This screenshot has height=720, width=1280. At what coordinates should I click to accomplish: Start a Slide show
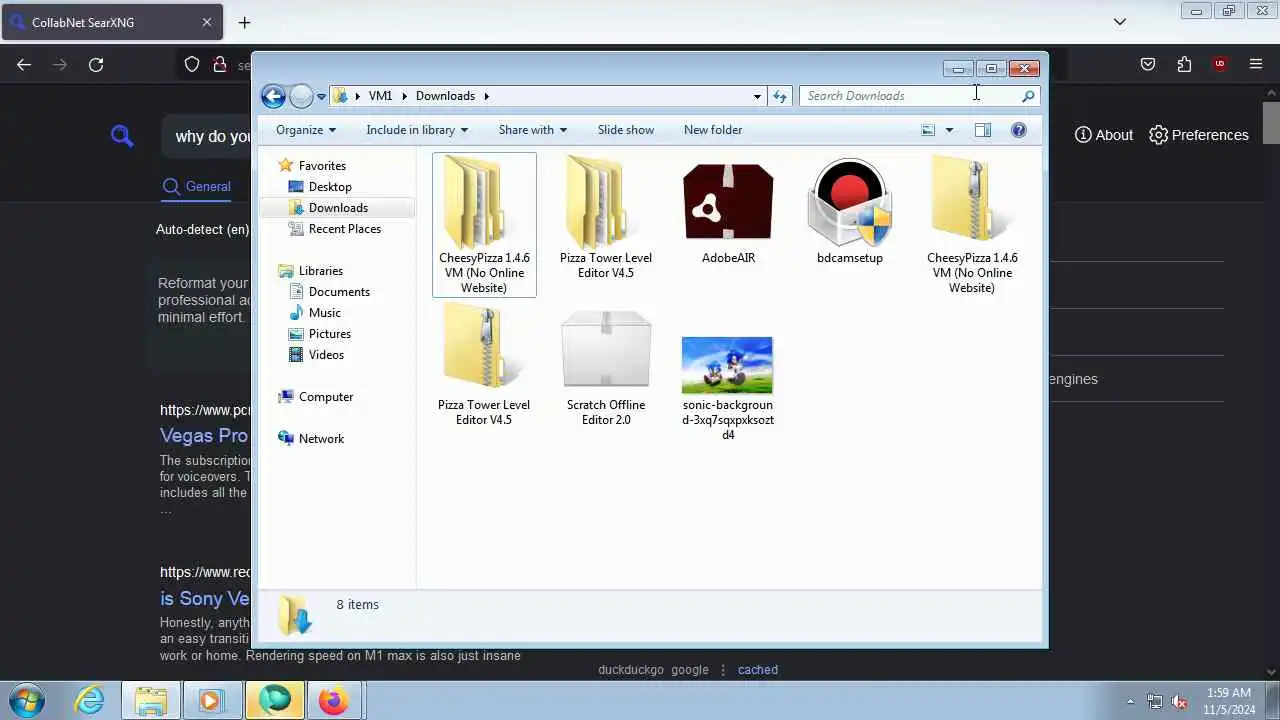626,130
